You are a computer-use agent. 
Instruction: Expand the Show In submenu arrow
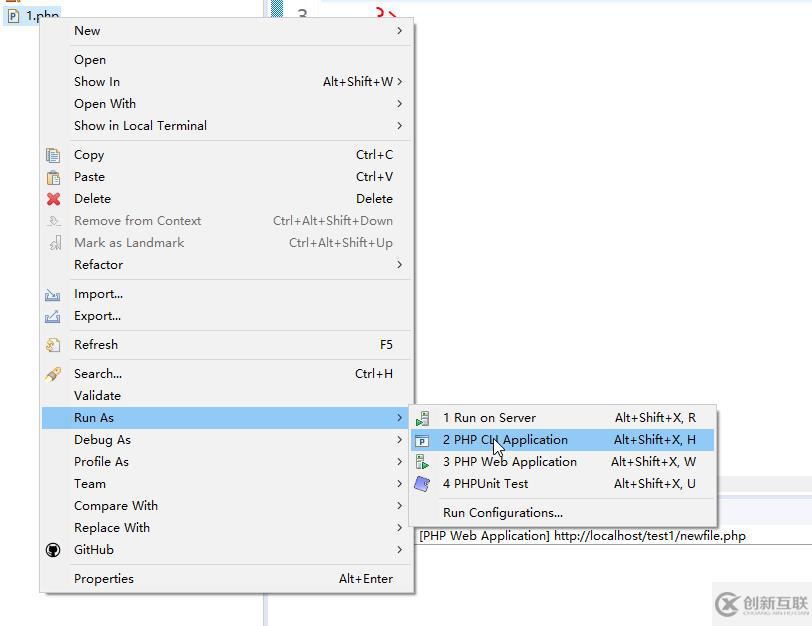pos(399,82)
